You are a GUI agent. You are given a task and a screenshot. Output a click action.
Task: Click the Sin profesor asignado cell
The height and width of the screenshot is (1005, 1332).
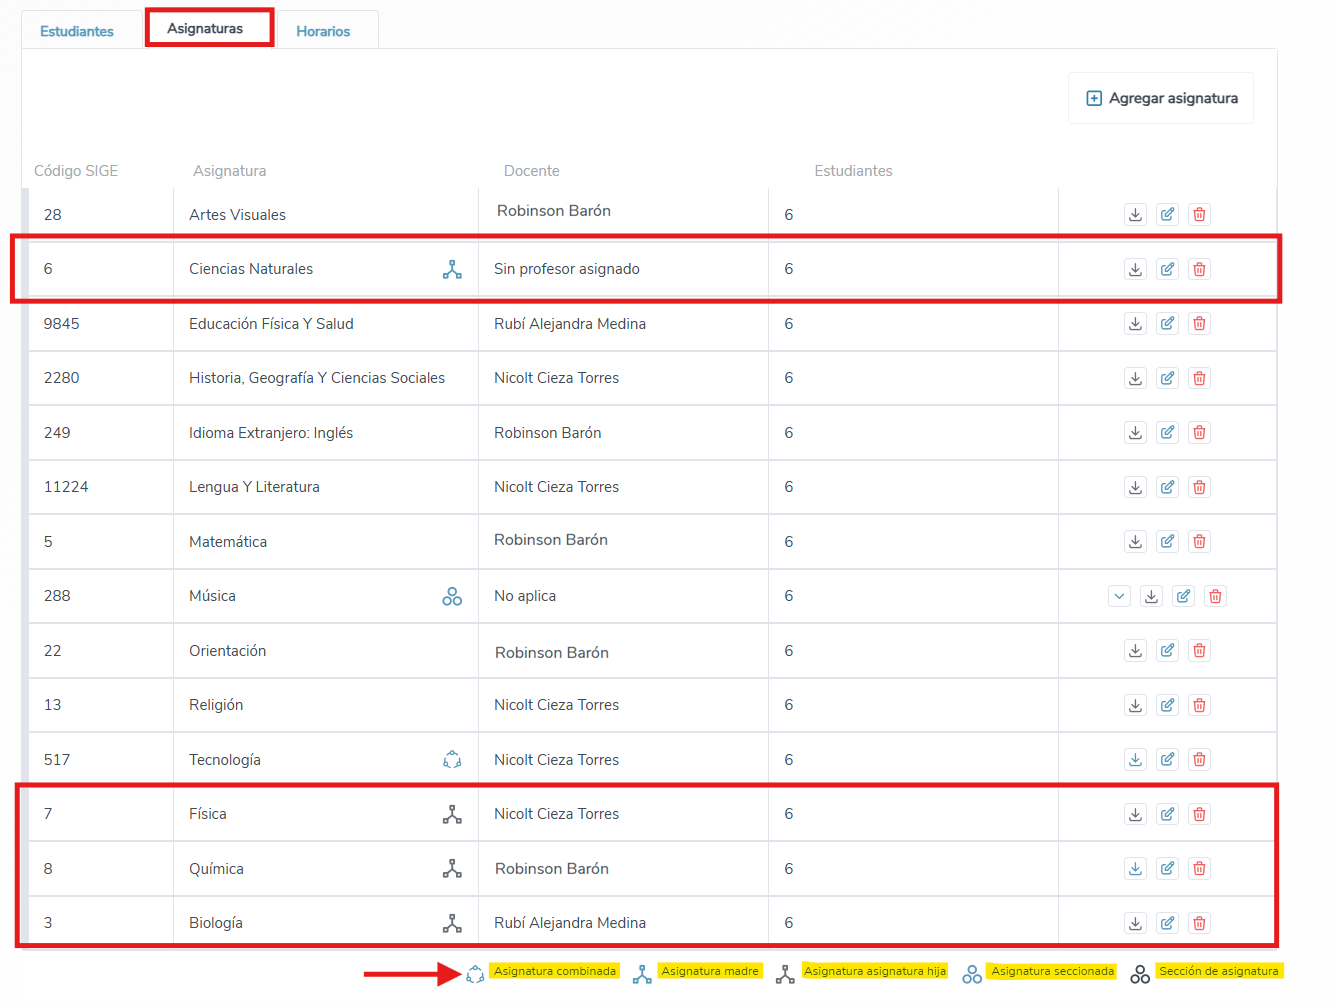point(567,269)
